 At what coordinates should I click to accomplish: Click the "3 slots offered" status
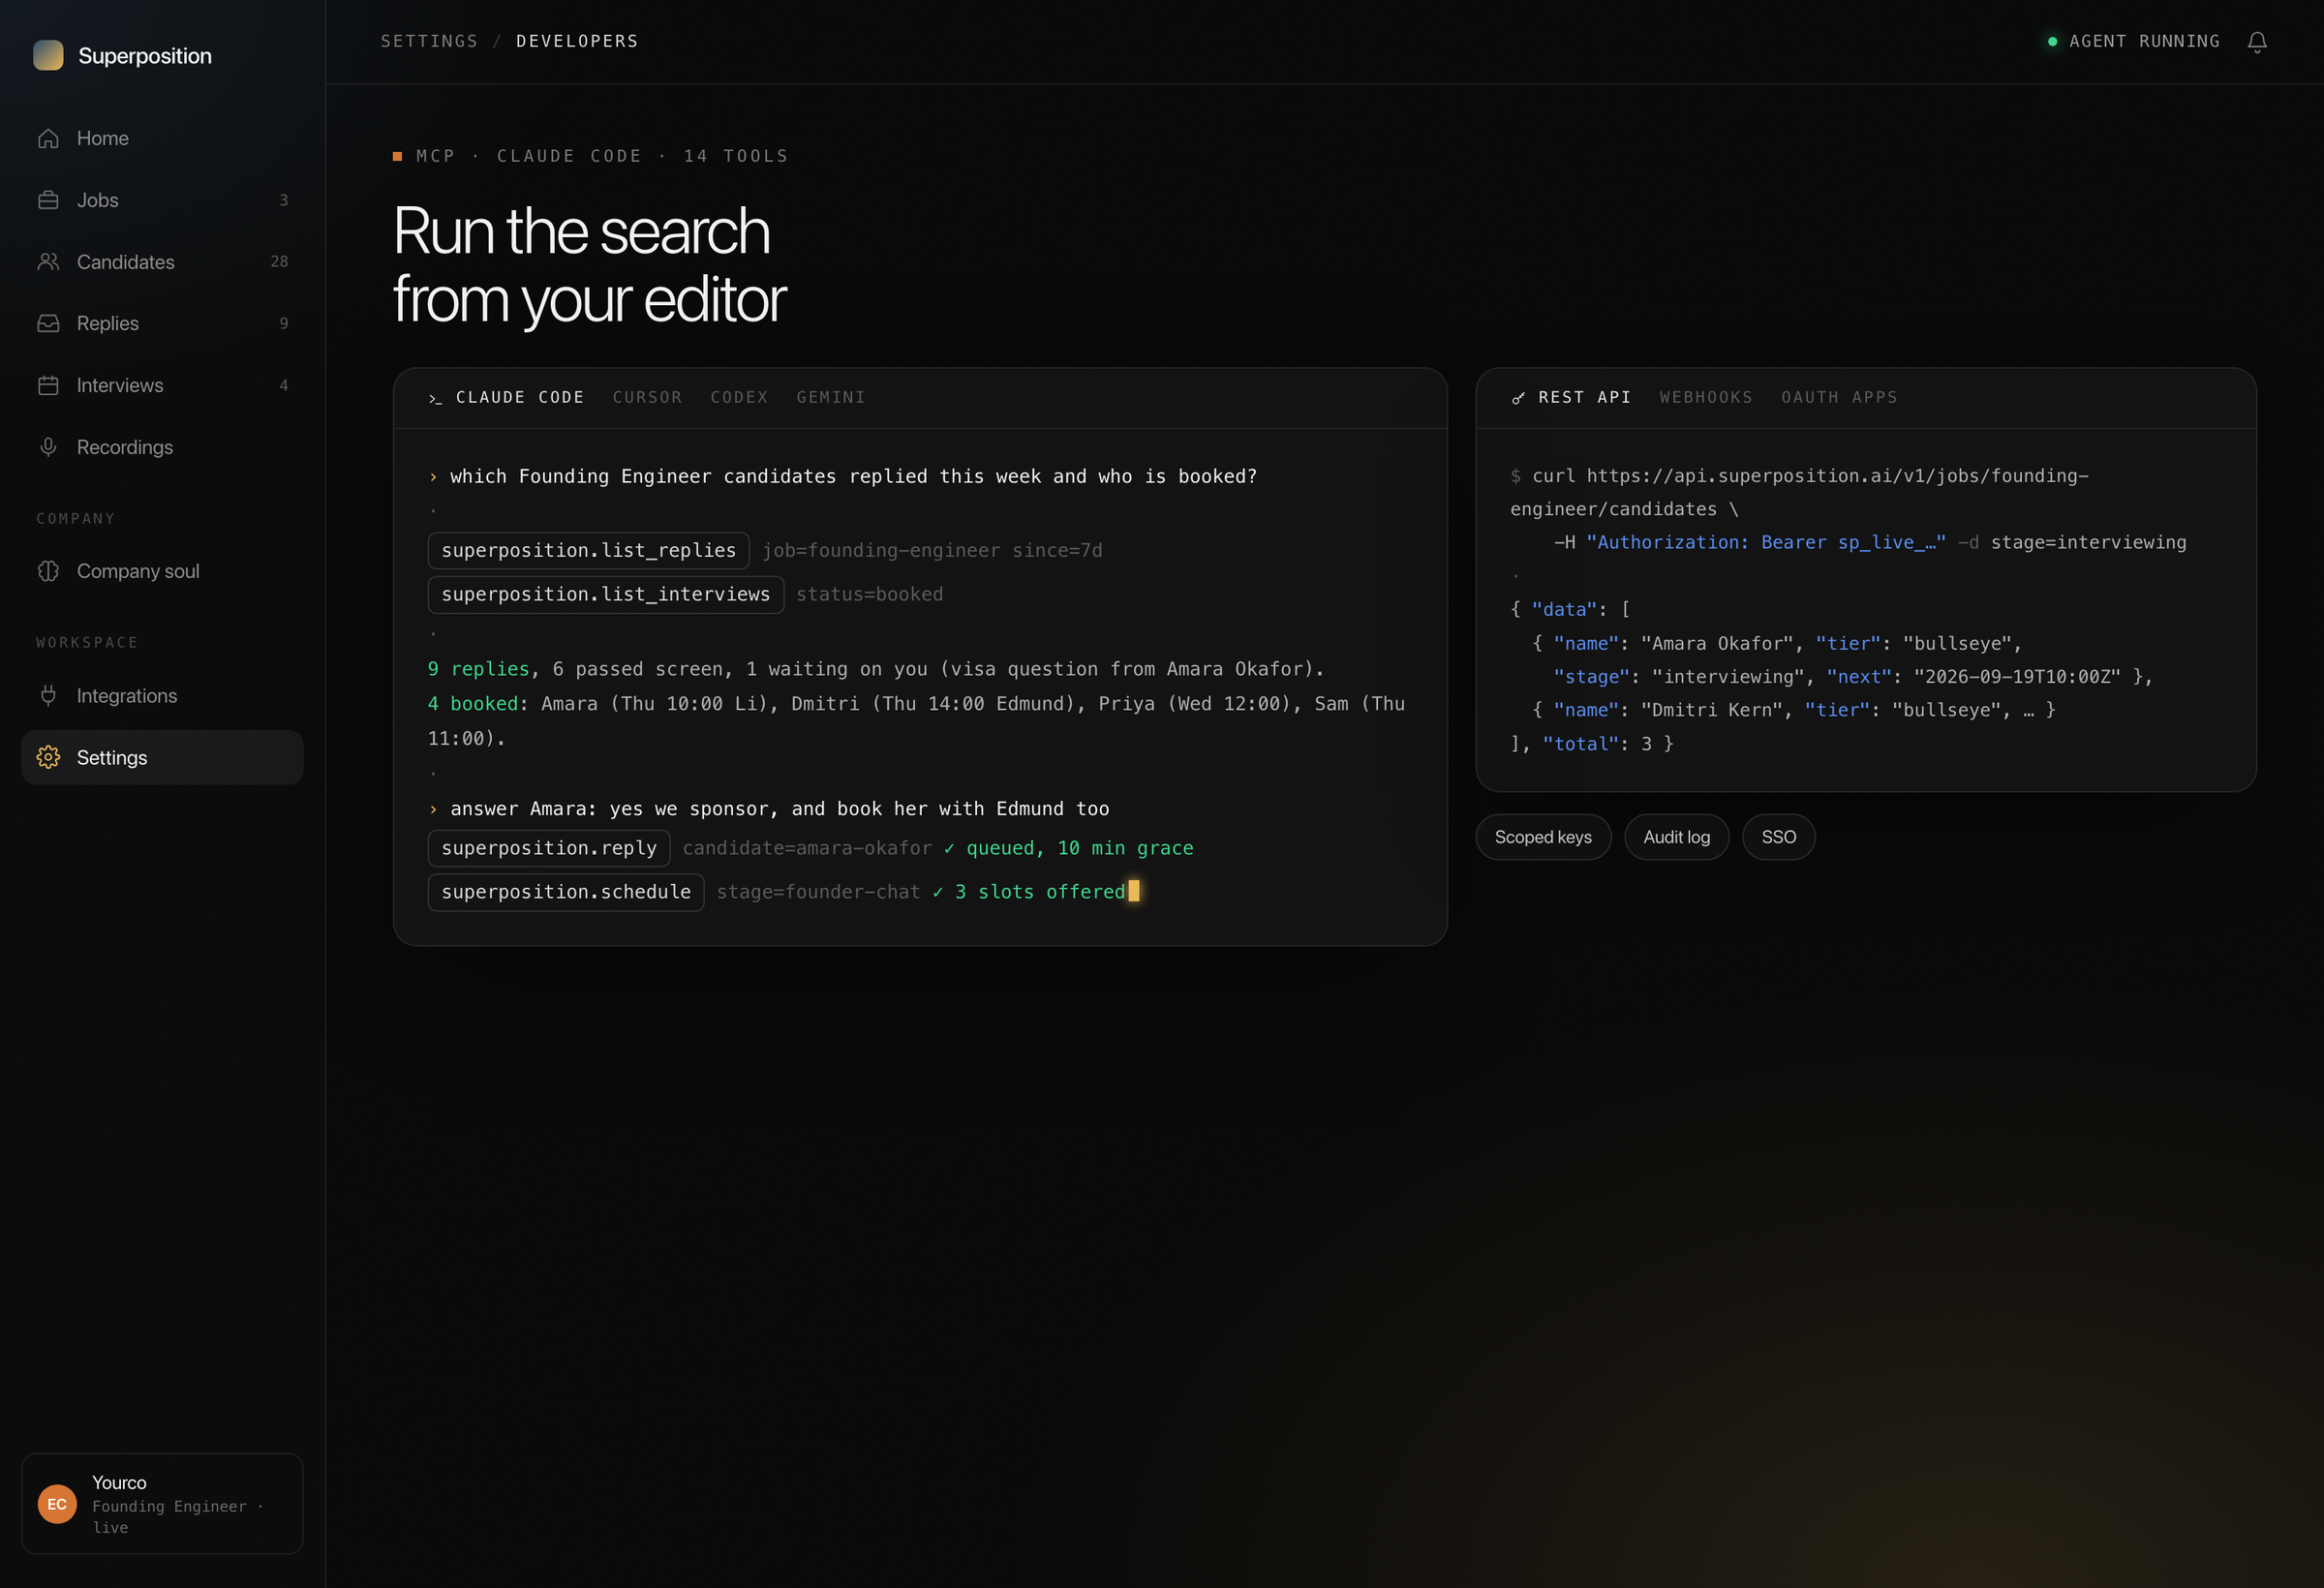click(x=1040, y=892)
